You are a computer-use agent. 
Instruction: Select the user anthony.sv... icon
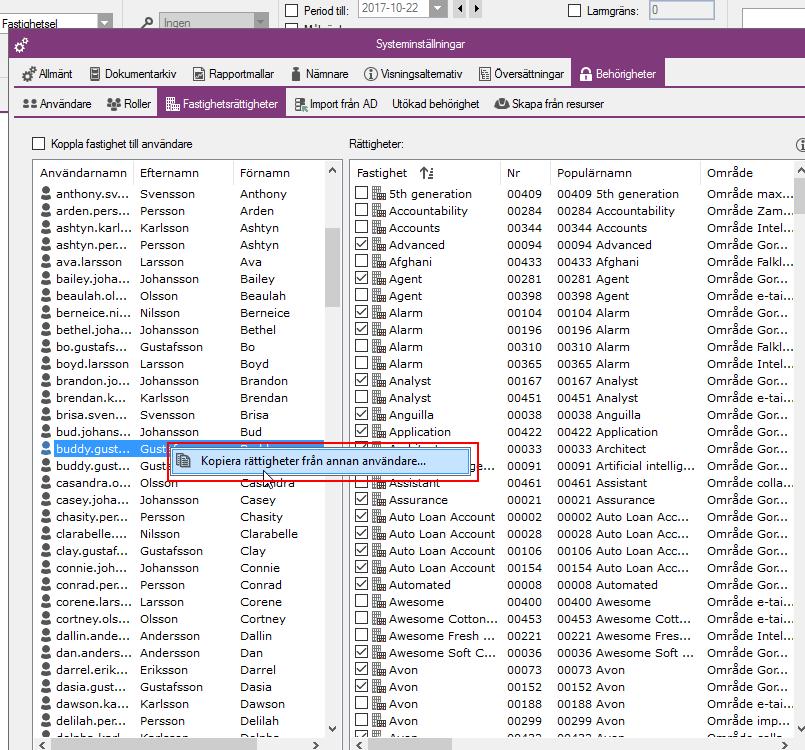pos(46,194)
